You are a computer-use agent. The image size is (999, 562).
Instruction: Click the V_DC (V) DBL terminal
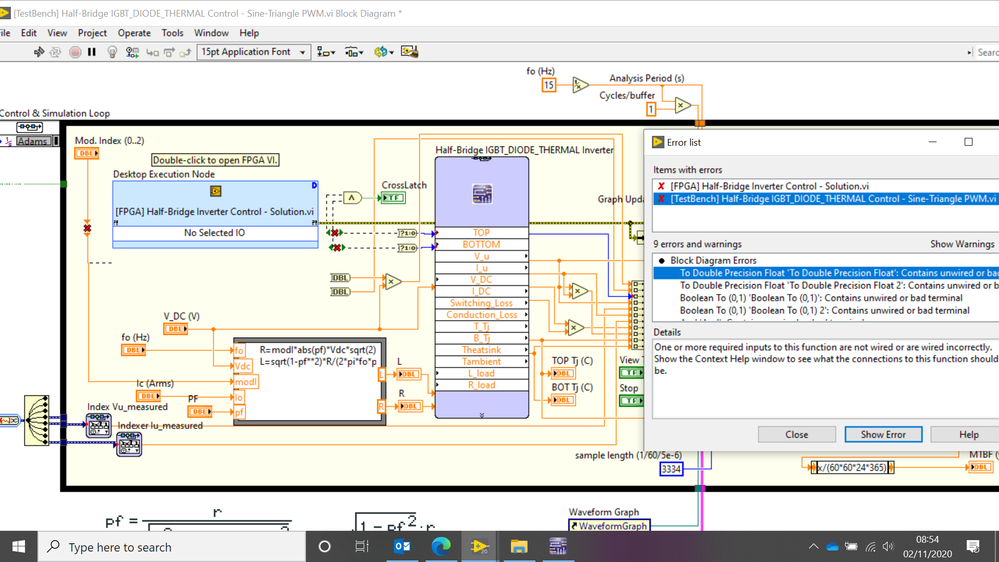tap(176, 329)
